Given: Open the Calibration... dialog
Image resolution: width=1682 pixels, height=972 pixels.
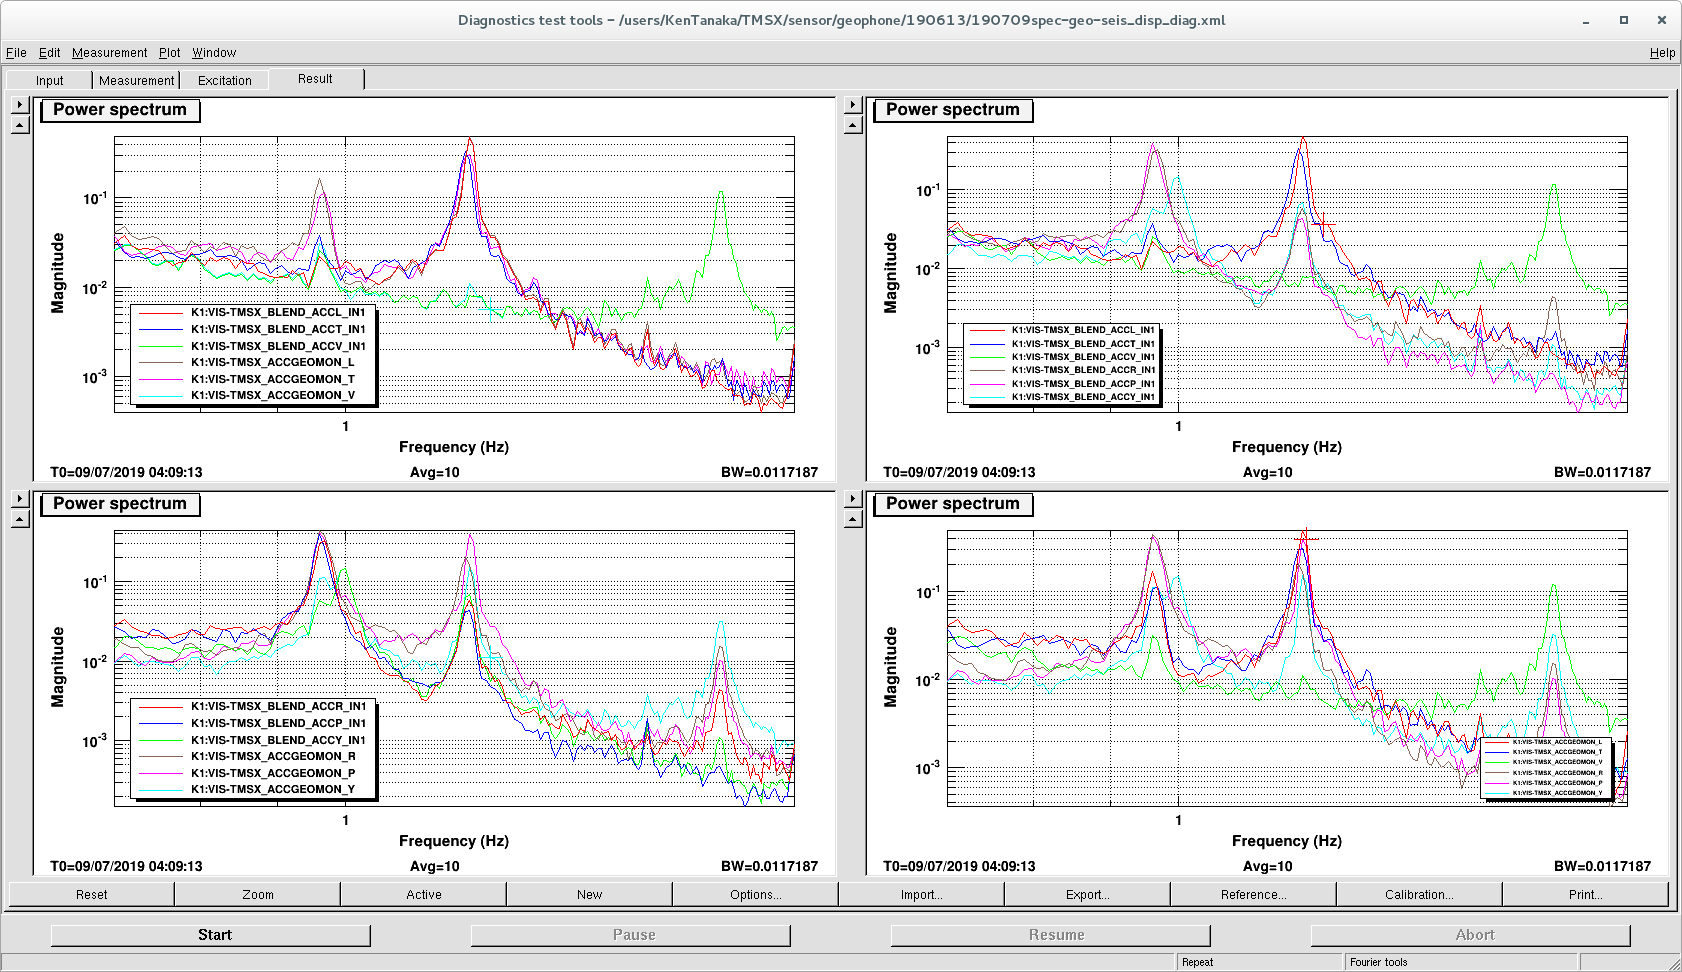Looking at the screenshot, I should [x=1420, y=894].
